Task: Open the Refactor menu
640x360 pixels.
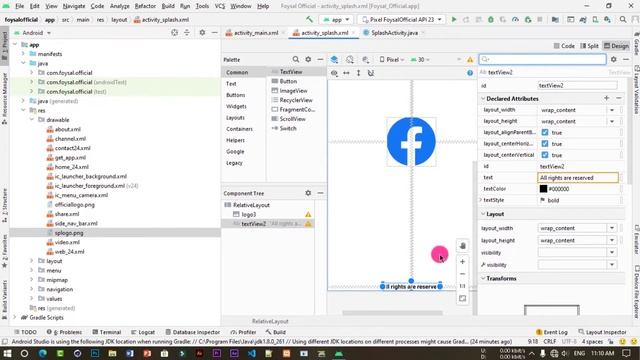Action: (x=145, y=6)
